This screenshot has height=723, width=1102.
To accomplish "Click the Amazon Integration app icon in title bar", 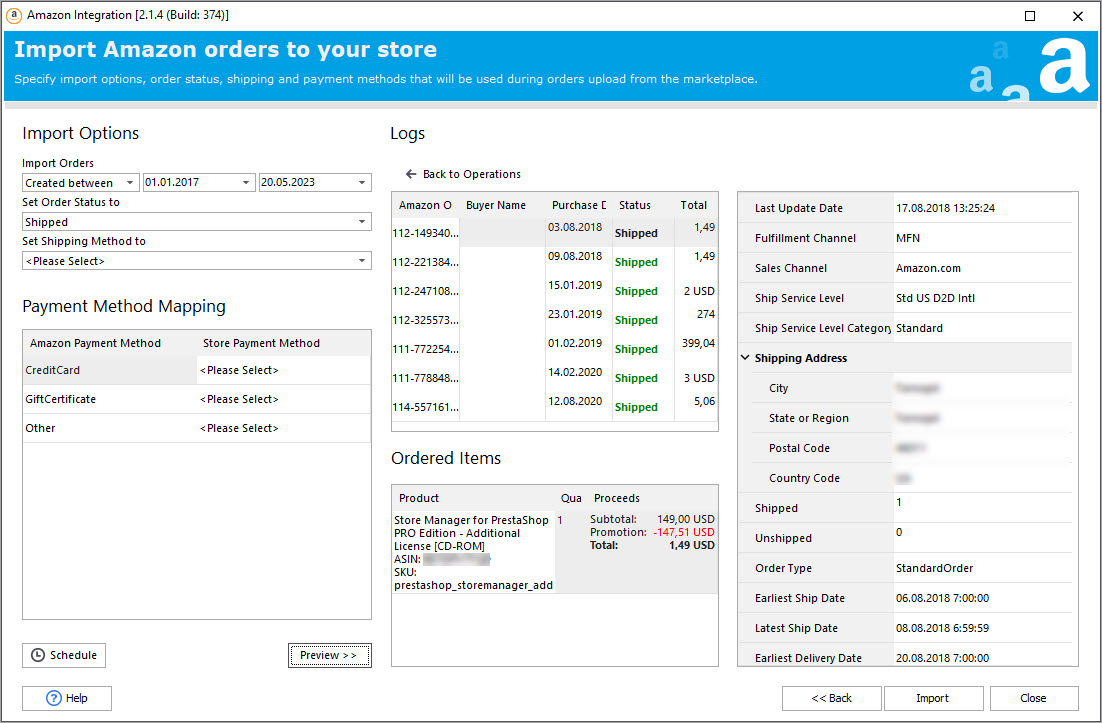I will 14,15.
